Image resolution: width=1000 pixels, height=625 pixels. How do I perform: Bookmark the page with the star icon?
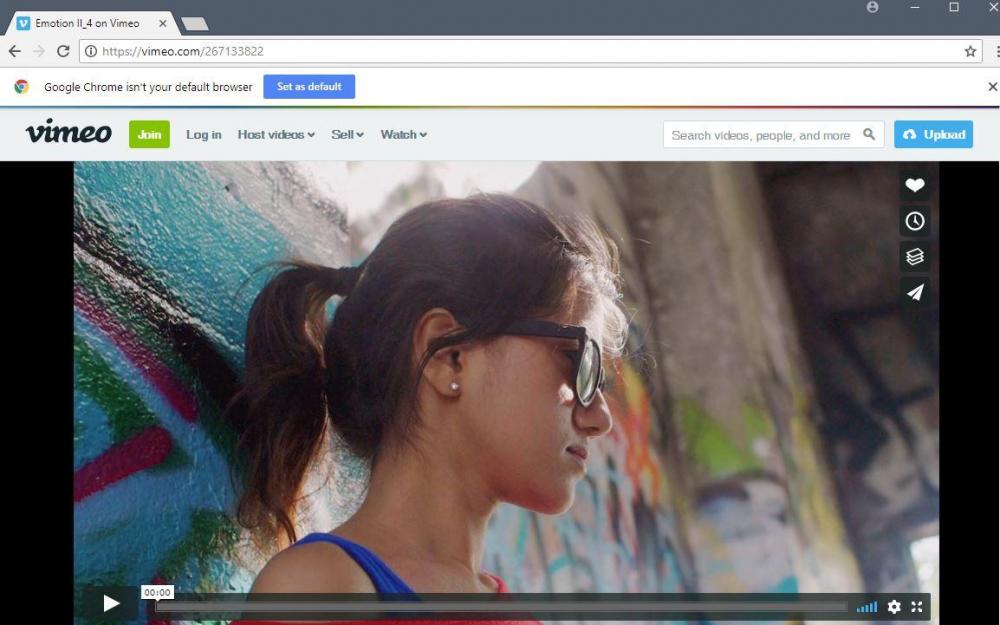(x=970, y=51)
